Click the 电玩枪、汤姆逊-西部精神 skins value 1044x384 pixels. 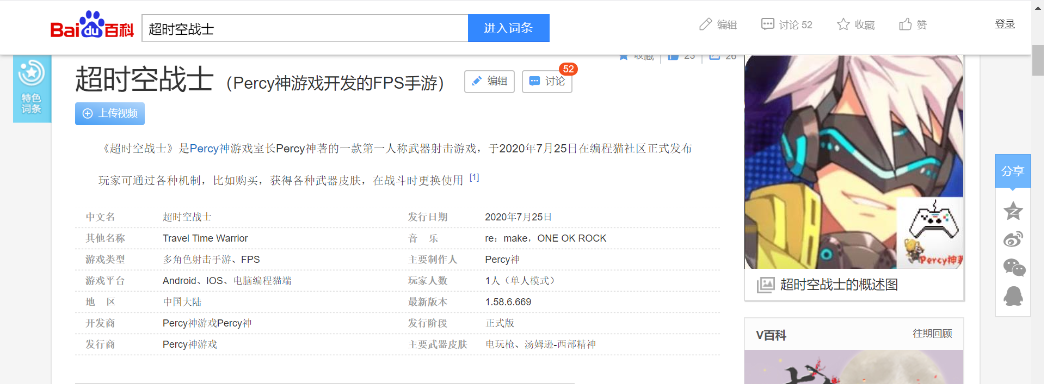tap(540, 345)
